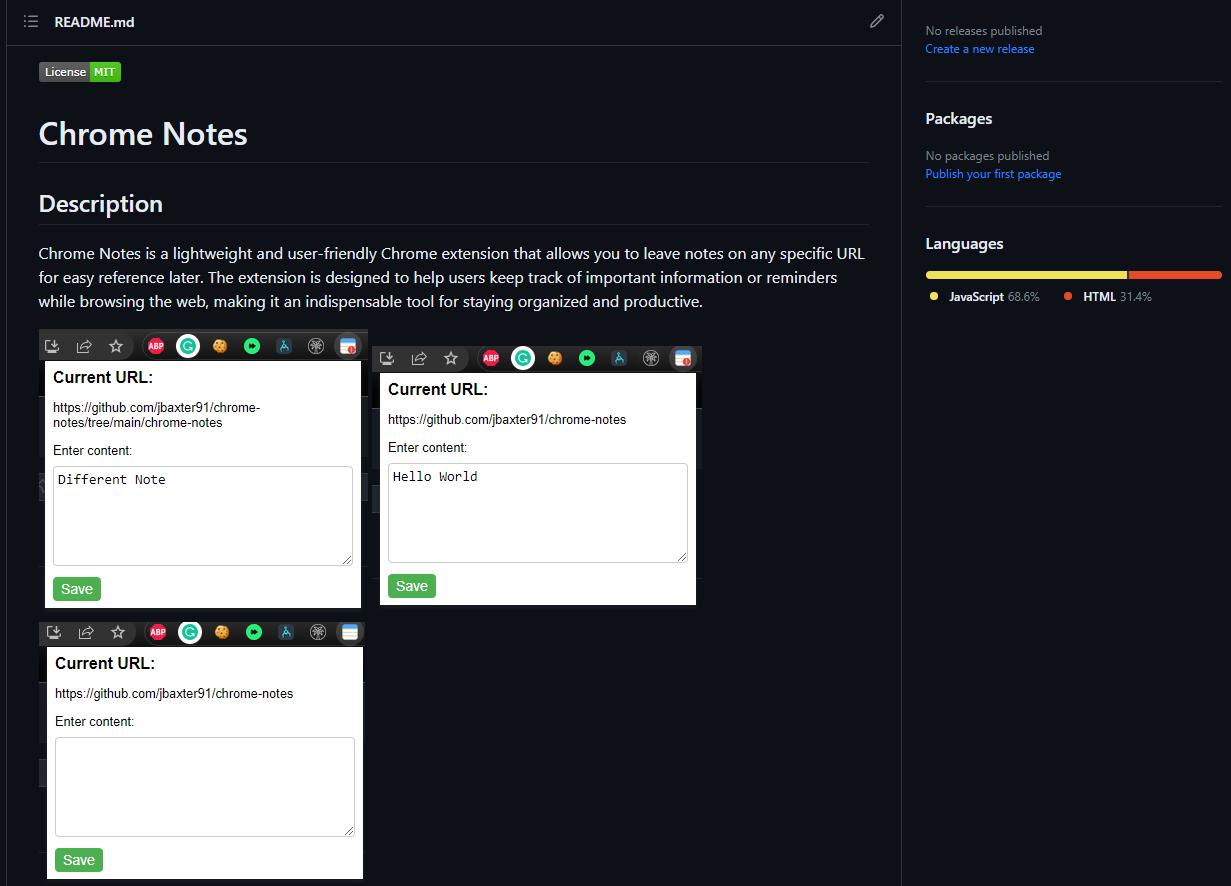Click the install download icon in the Hello World screenshot

point(388,358)
